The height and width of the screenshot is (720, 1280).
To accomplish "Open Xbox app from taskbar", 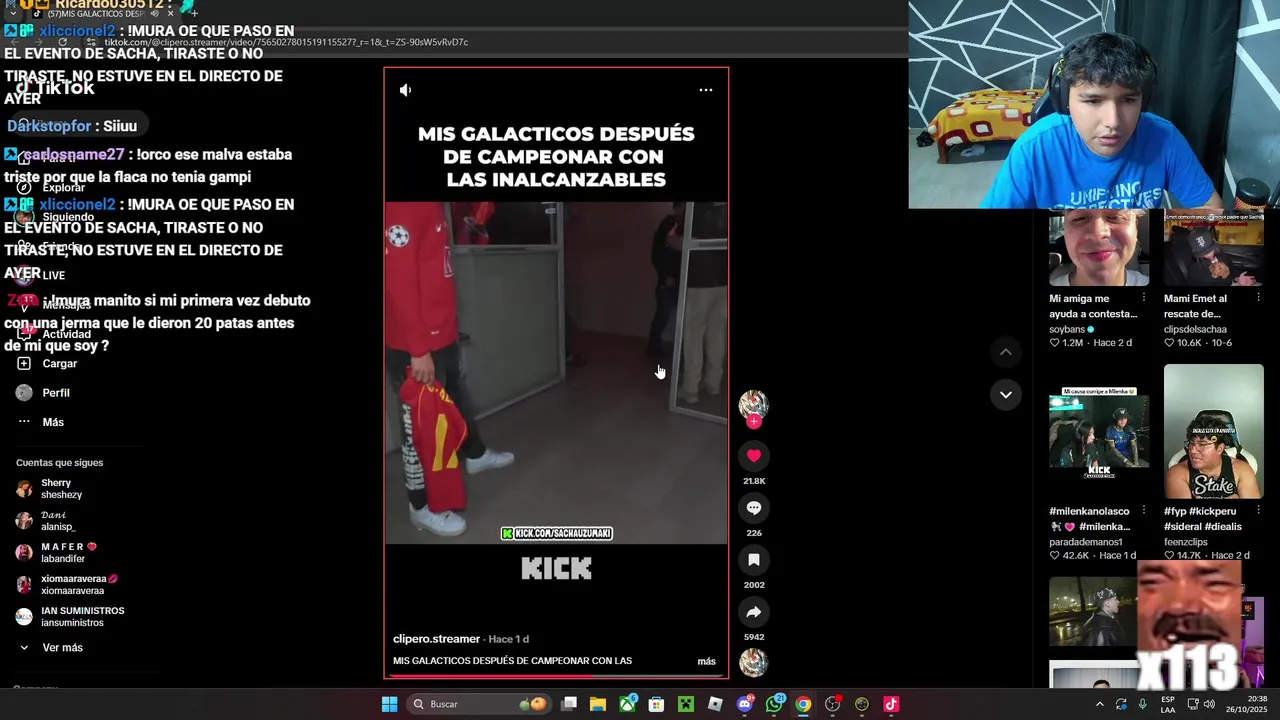I will pos(627,704).
